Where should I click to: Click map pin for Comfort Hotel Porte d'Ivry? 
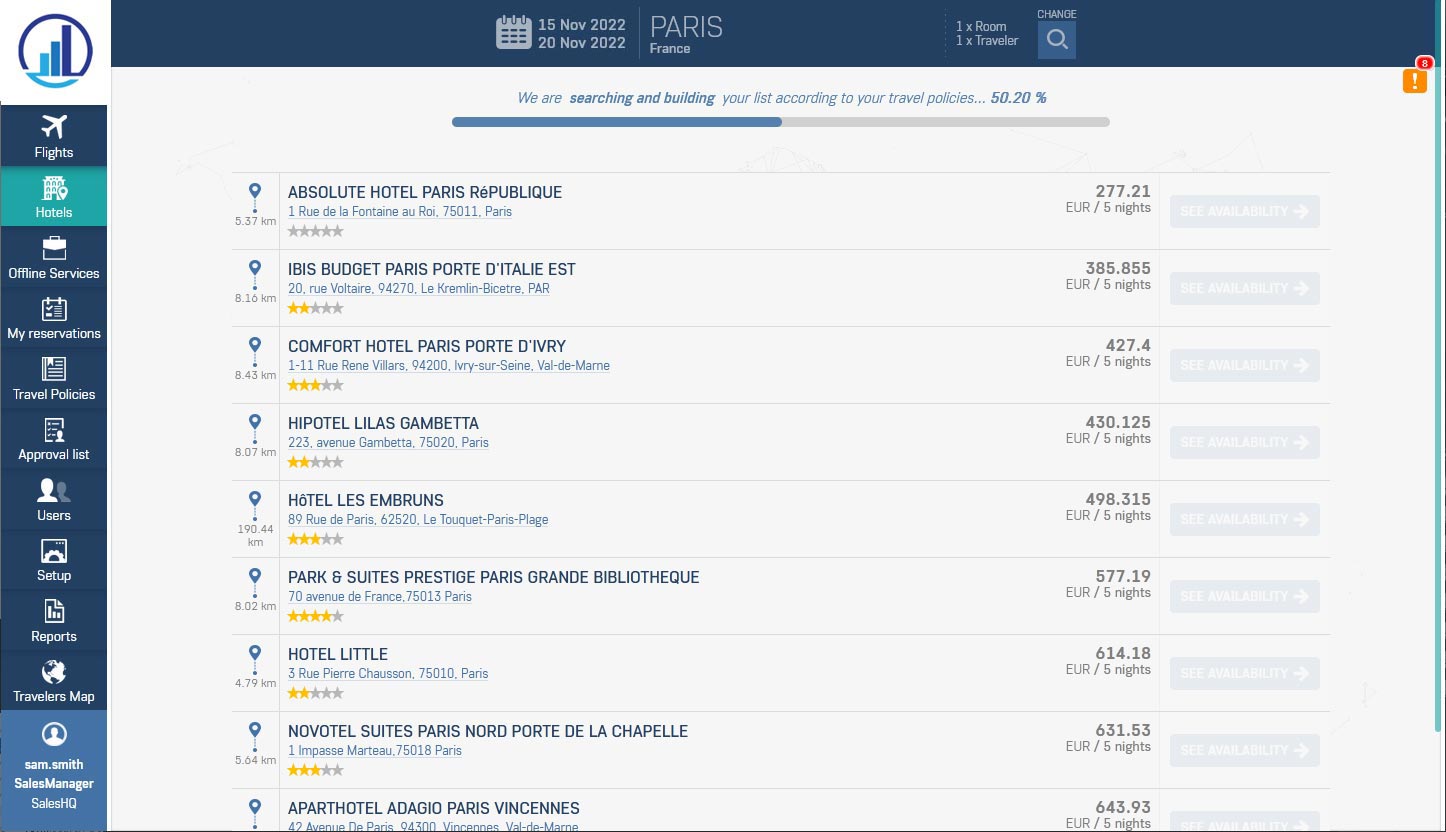tap(255, 345)
